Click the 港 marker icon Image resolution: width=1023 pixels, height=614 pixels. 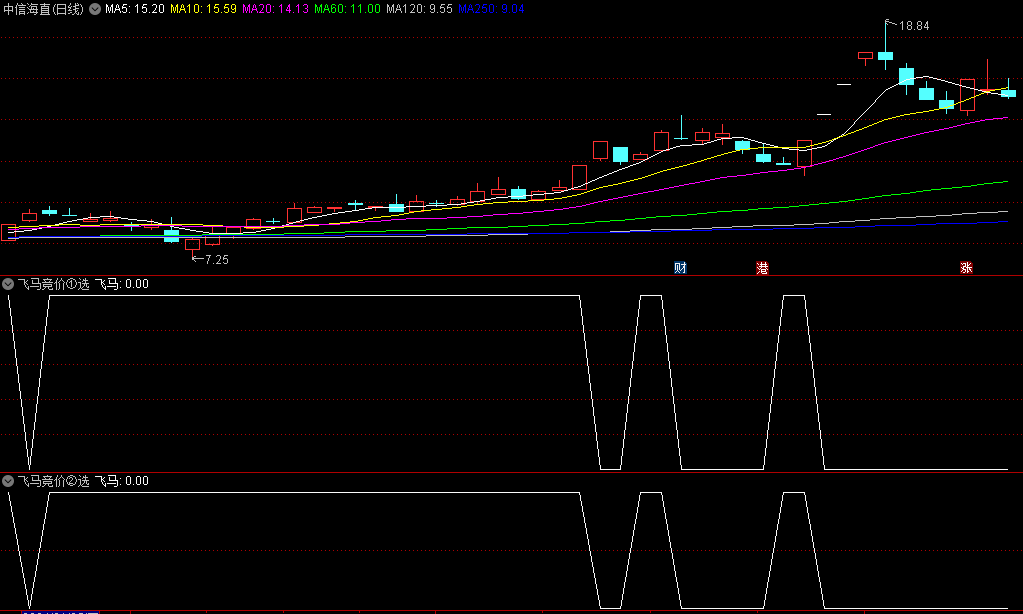tap(763, 268)
